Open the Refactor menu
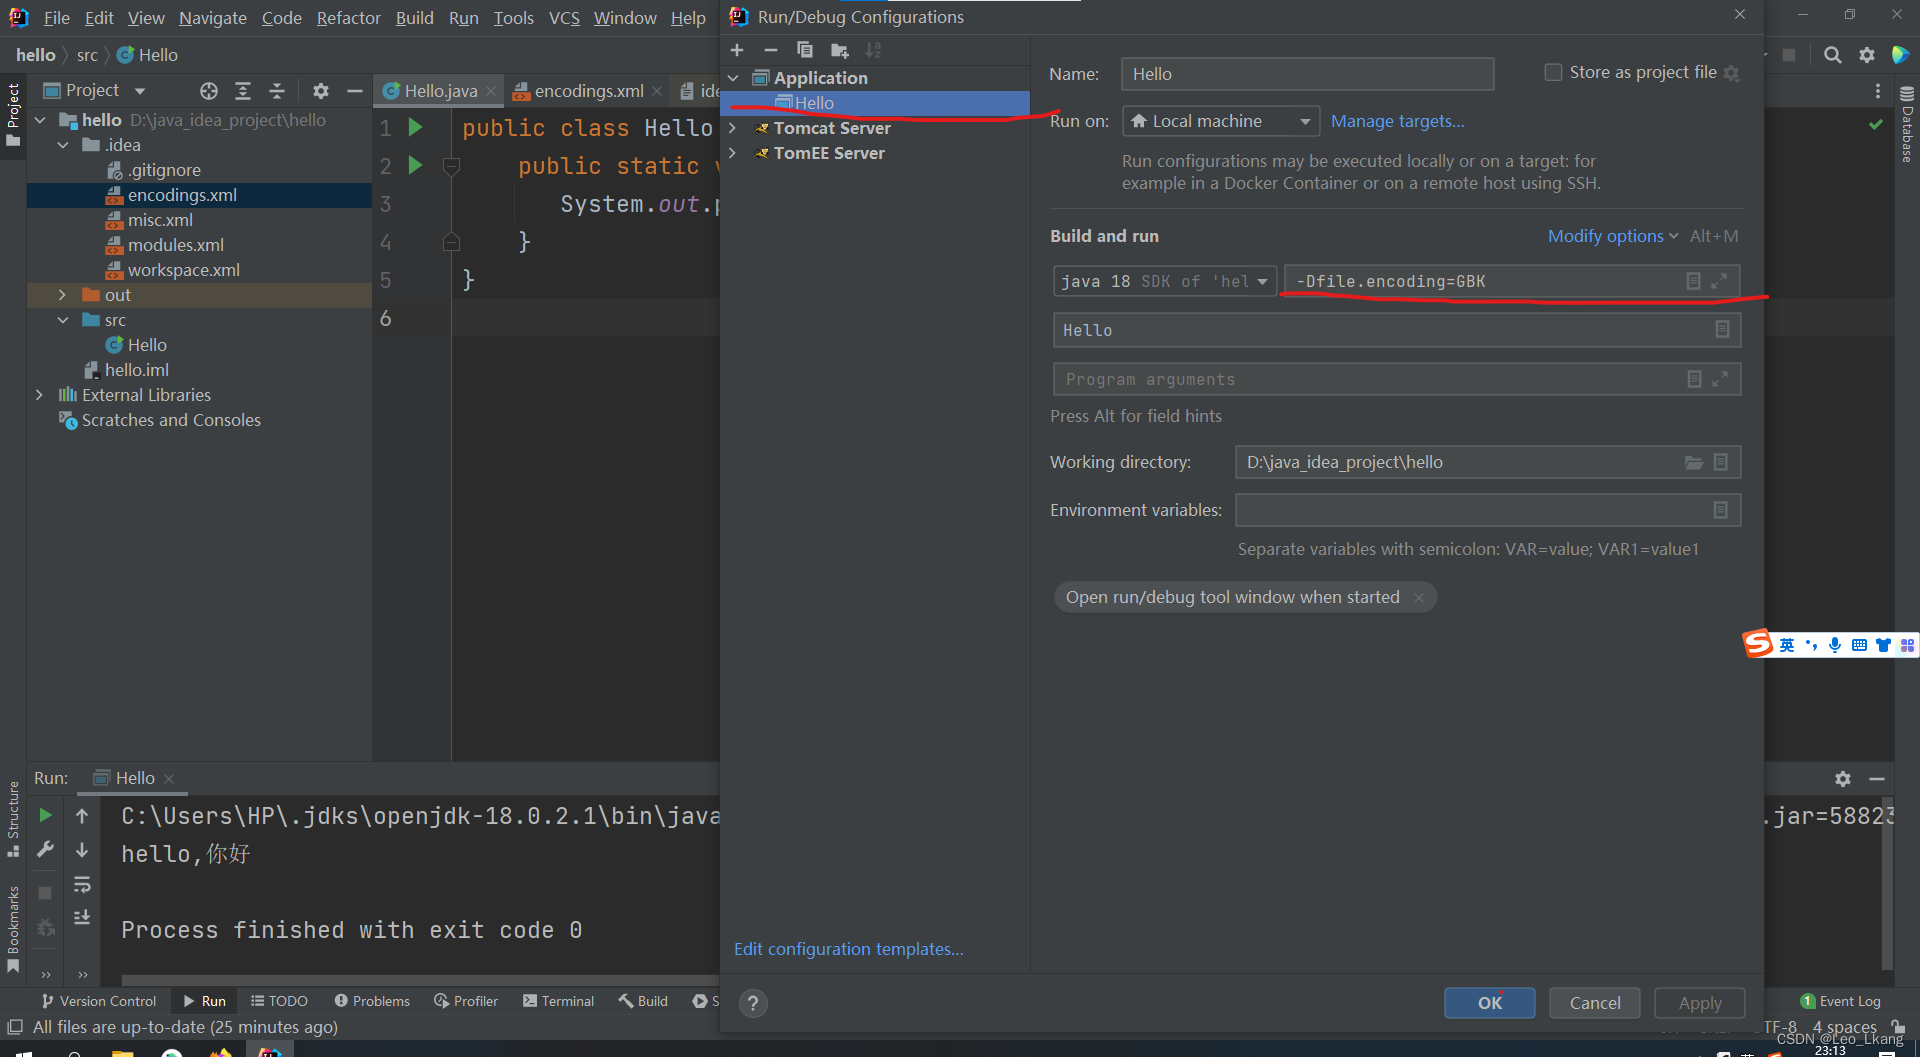The width and height of the screenshot is (1920, 1057). click(348, 18)
